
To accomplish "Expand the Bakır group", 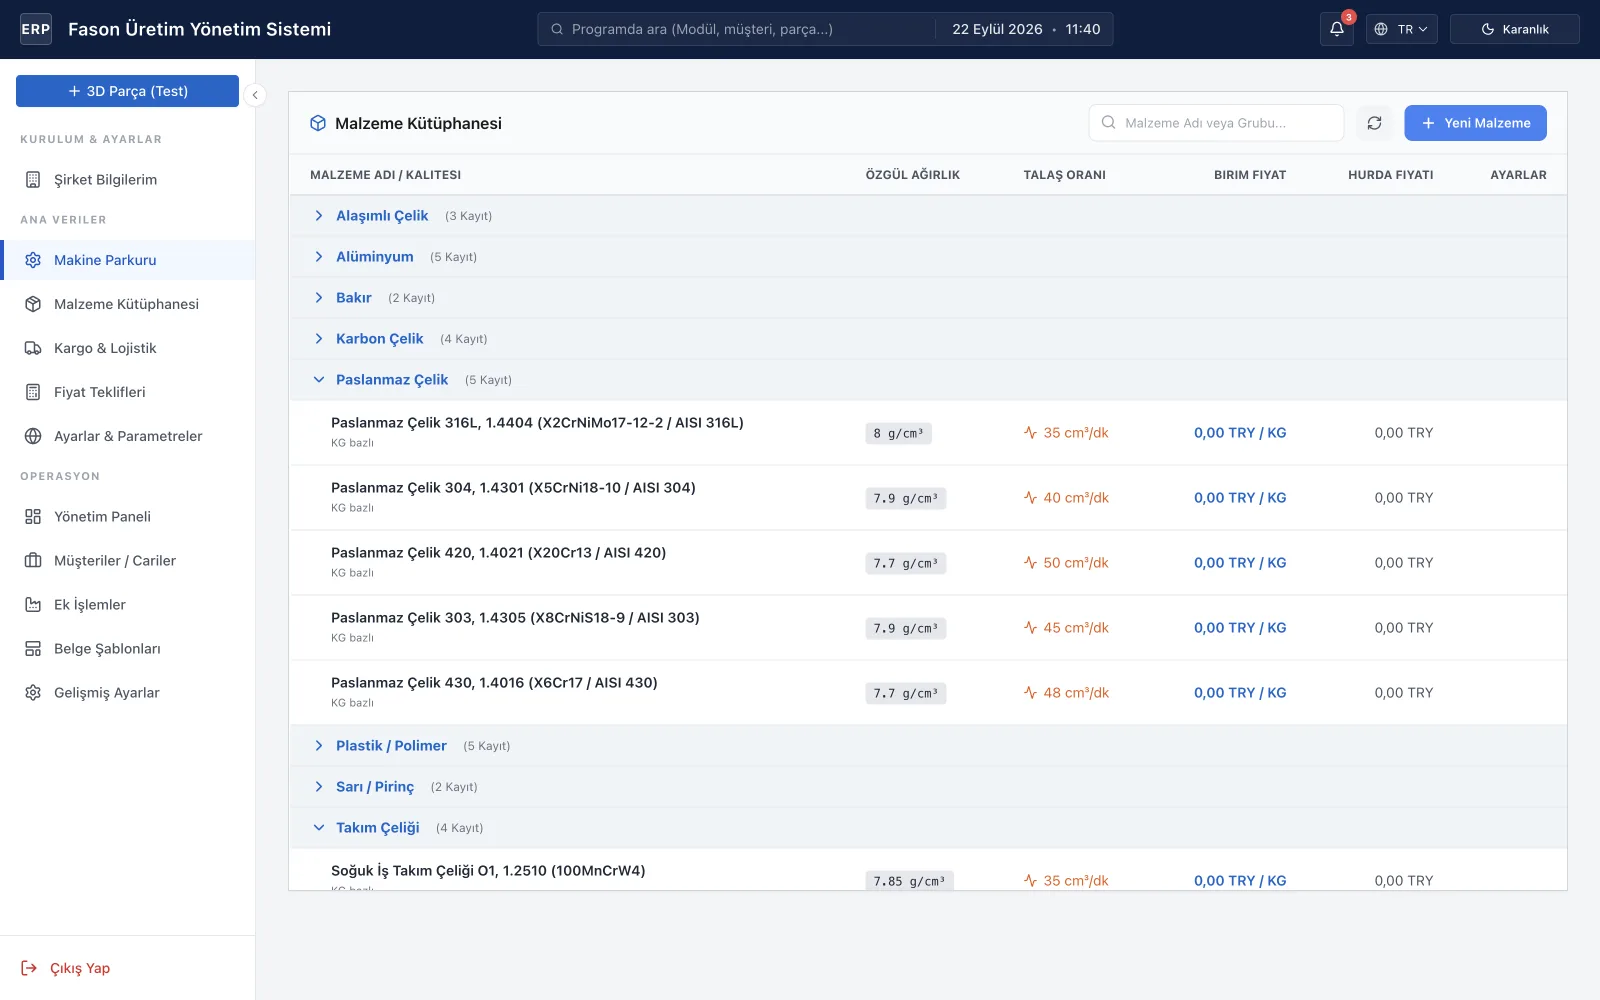I will tap(319, 298).
